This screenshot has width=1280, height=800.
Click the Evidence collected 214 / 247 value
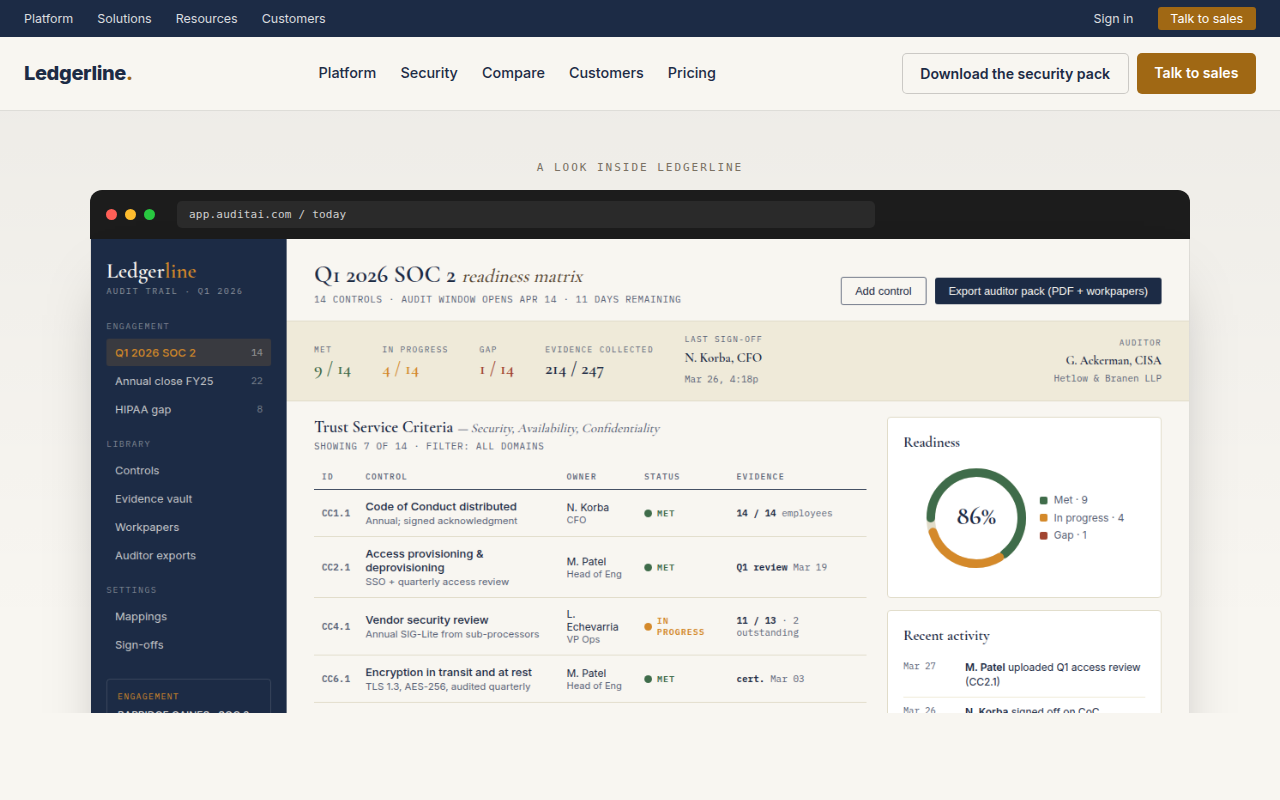(x=575, y=370)
